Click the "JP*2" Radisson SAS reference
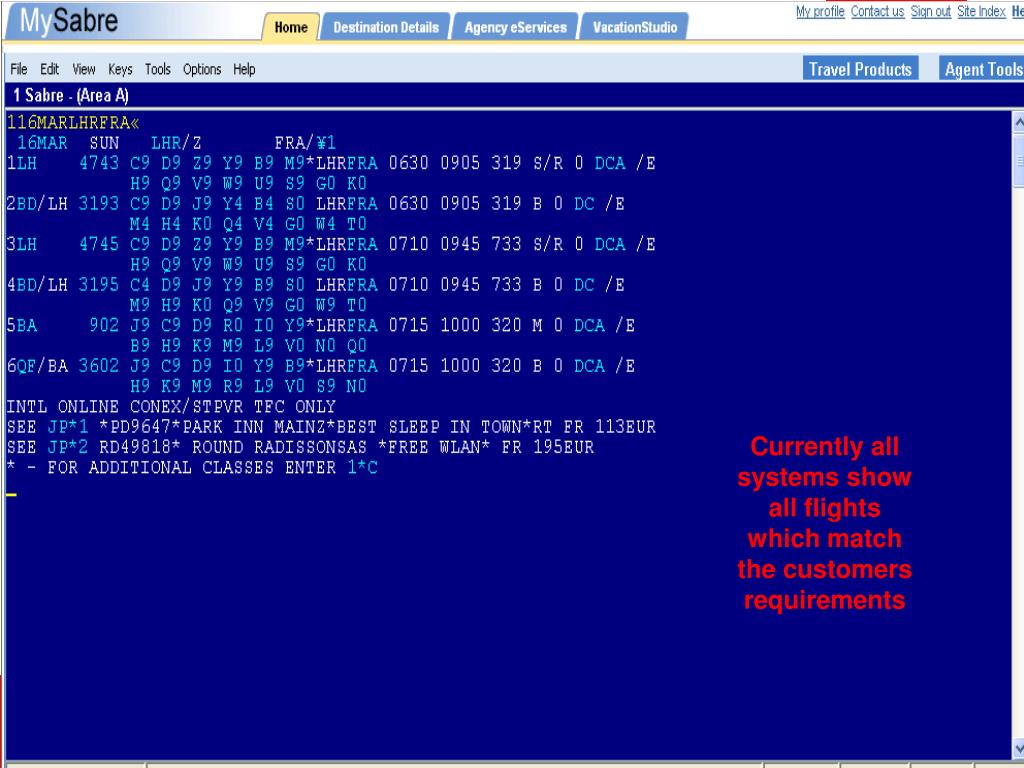 coord(68,447)
